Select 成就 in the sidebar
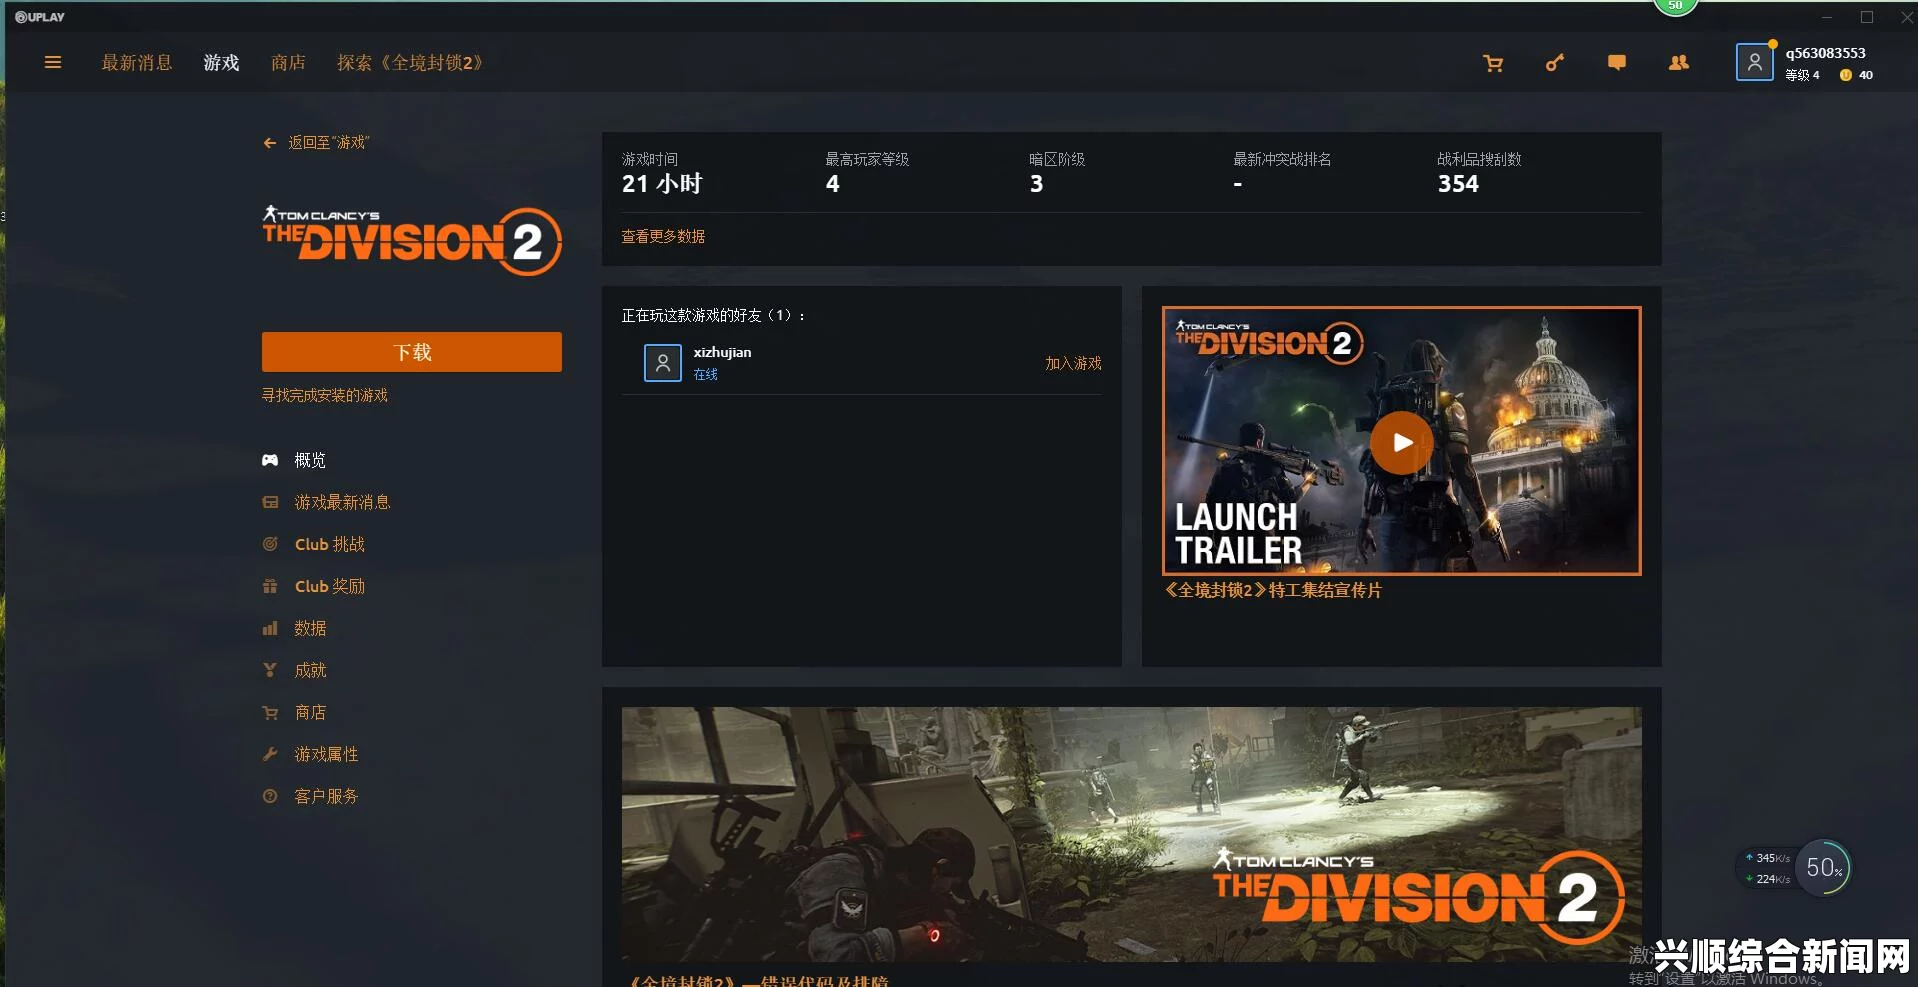The width and height of the screenshot is (1918, 987). click(310, 670)
